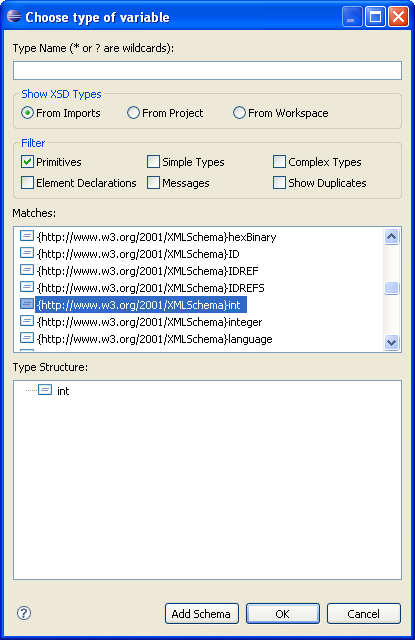Click the IDREFS entry's type icon
This screenshot has height=640, width=415.
27,287
